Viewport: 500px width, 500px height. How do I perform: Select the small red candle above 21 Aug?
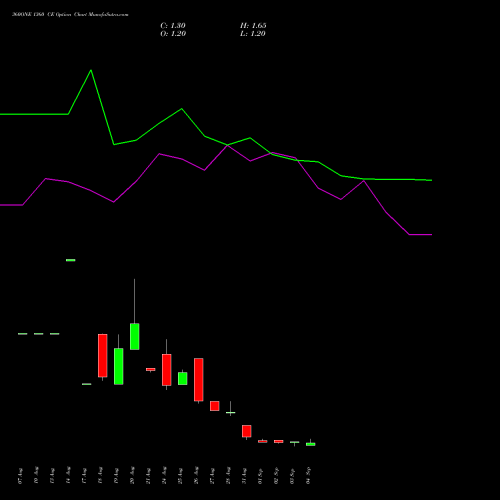(151, 369)
